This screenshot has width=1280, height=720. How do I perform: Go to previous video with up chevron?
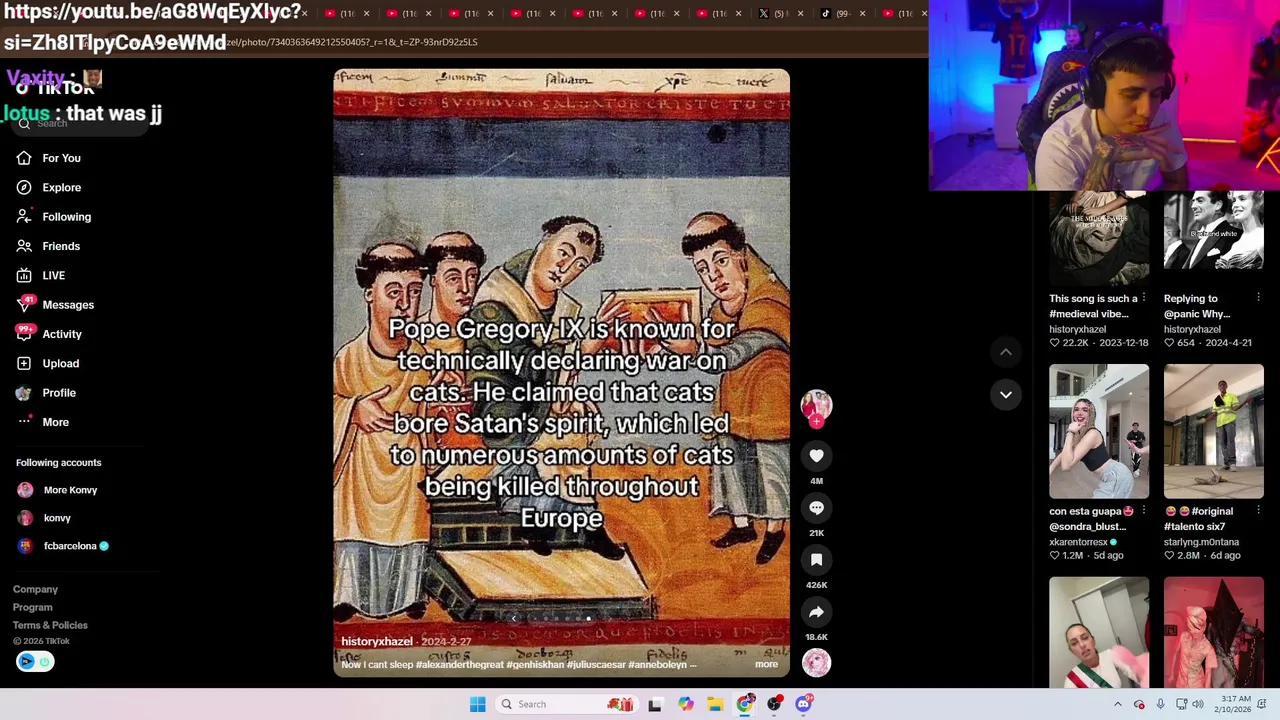pos(1006,352)
